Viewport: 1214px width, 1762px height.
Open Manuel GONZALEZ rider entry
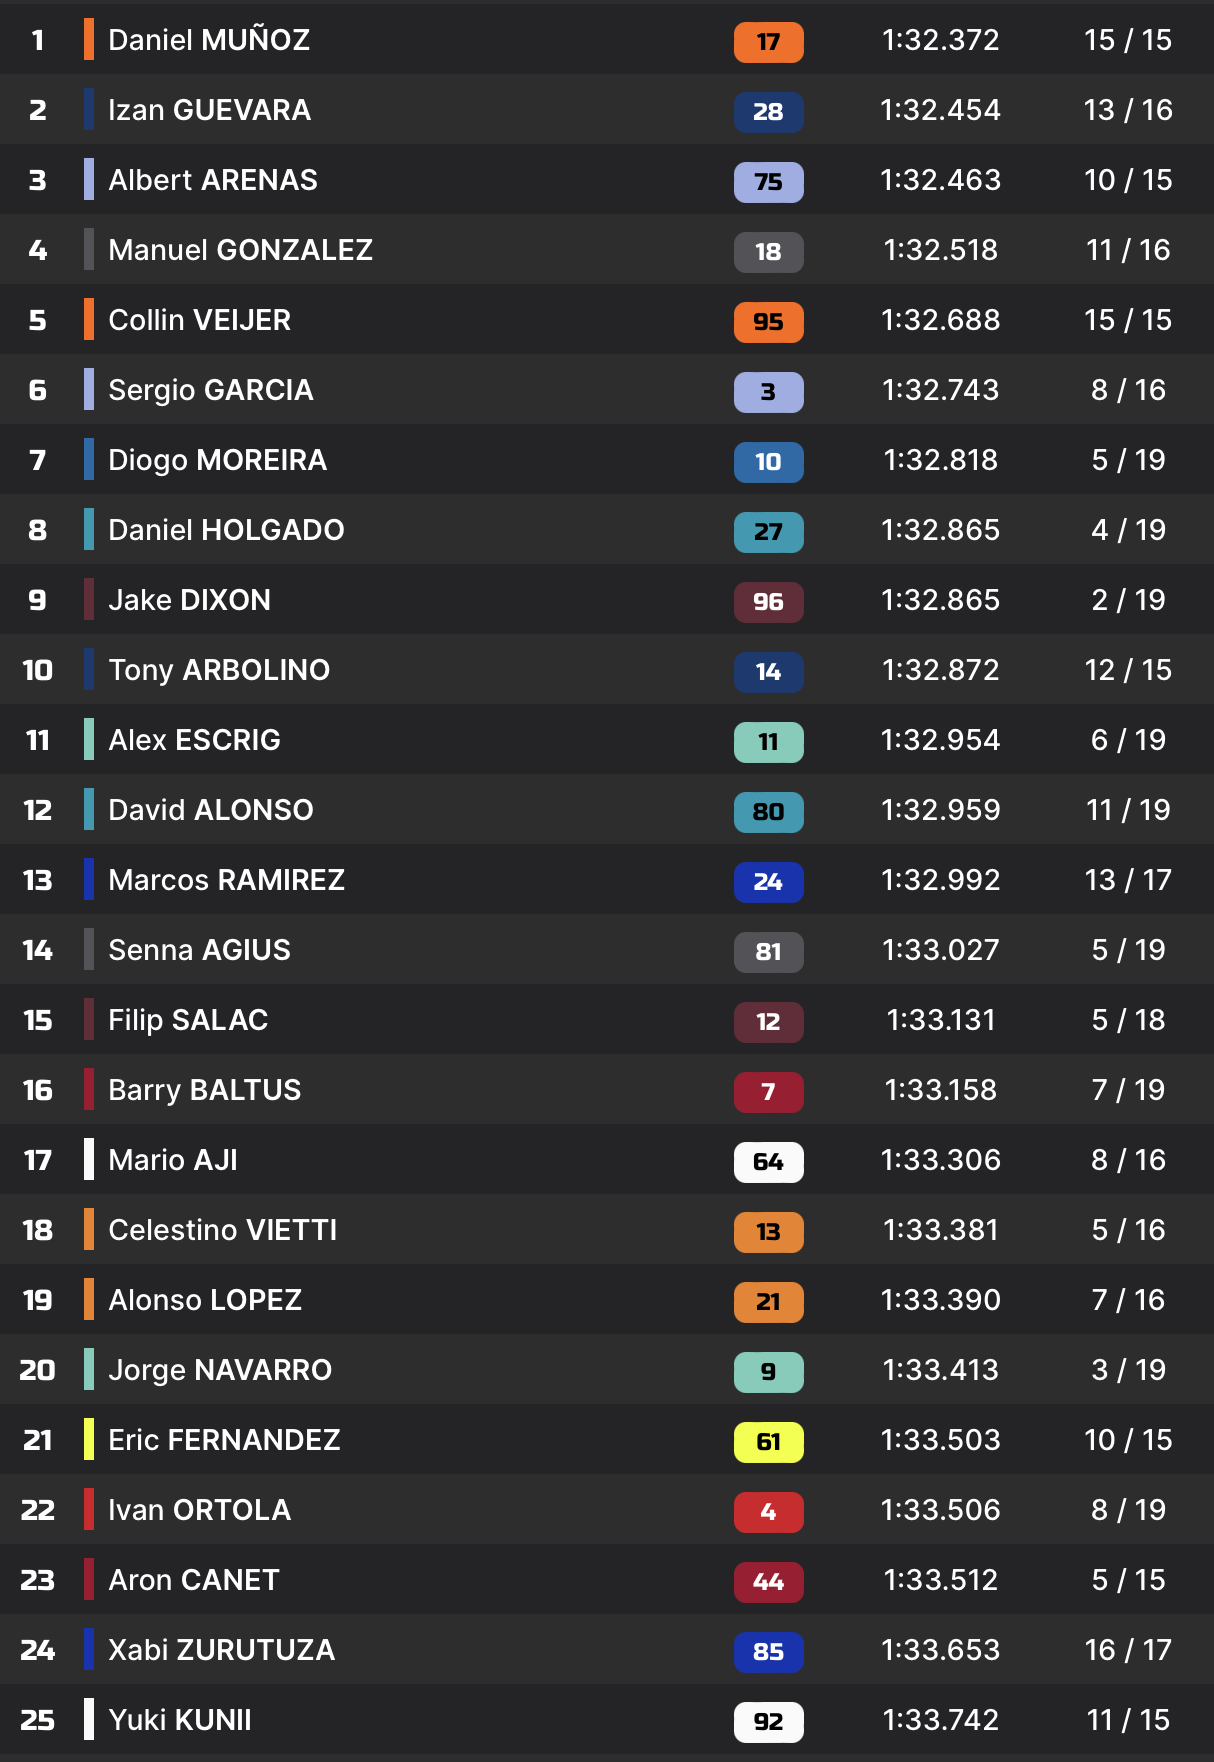(240, 250)
